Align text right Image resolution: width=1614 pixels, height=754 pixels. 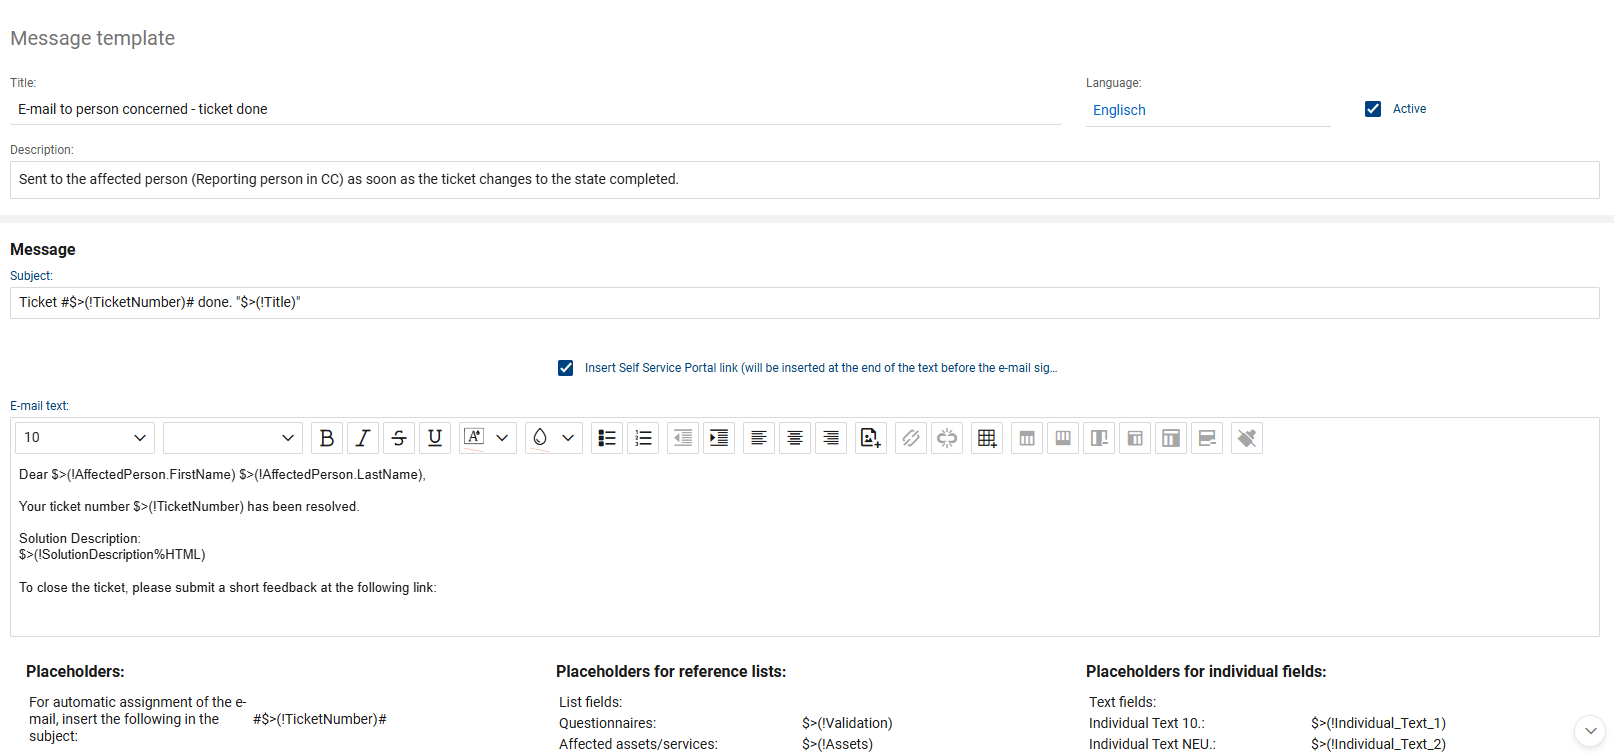pos(831,438)
